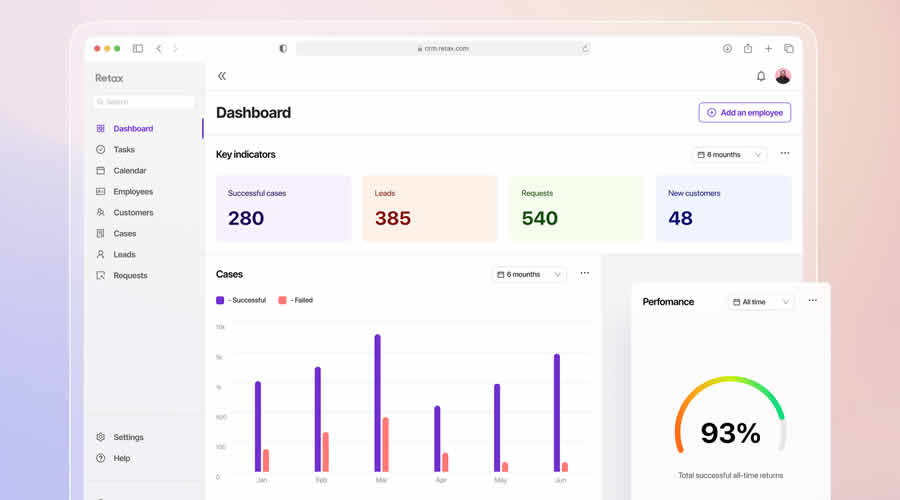The width and height of the screenshot is (900, 500).
Task: Expand Key indicators 6 months dropdown
Action: click(730, 155)
